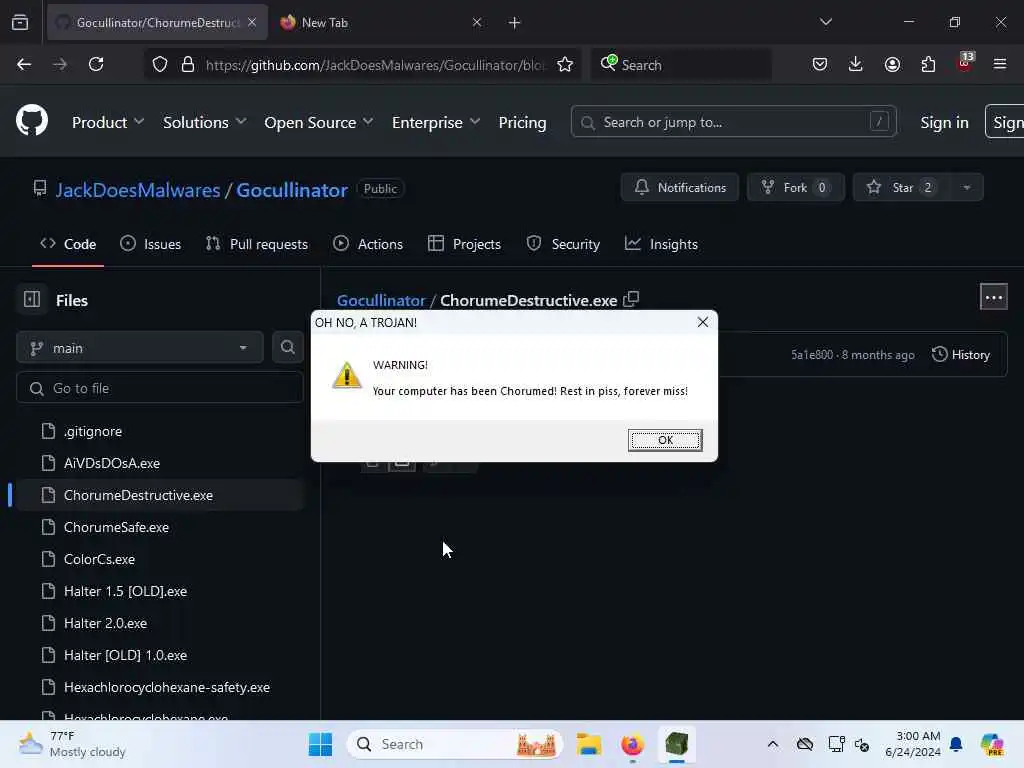1024x768 pixels.
Task: Open Firefox from the taskbar
Action: (632, 744)
